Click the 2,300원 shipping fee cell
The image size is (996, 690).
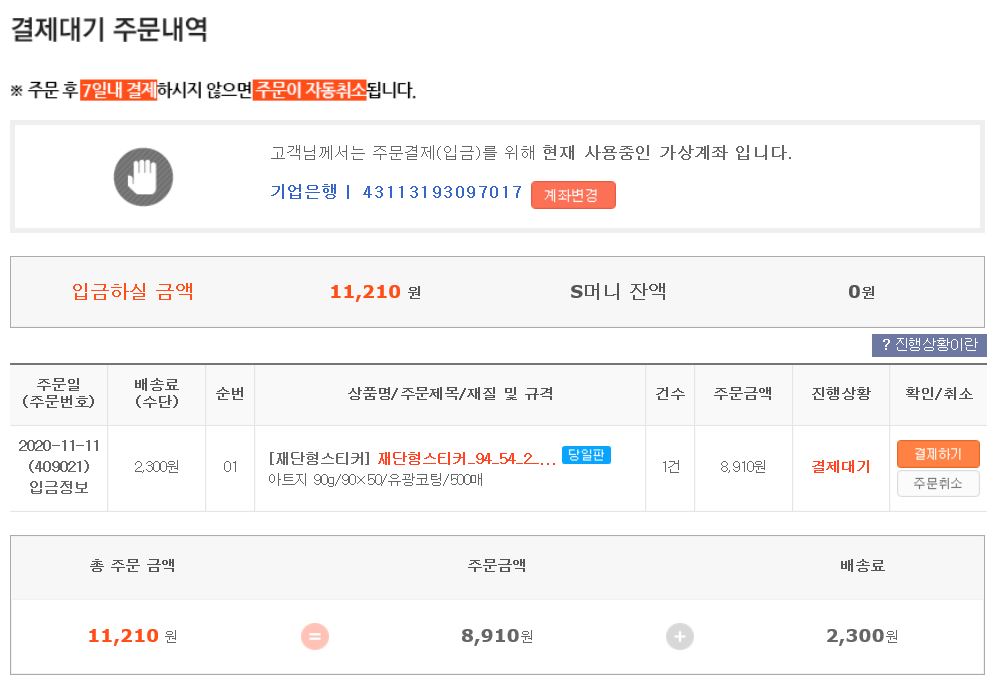pyautogui.click(x=156, y=467)
